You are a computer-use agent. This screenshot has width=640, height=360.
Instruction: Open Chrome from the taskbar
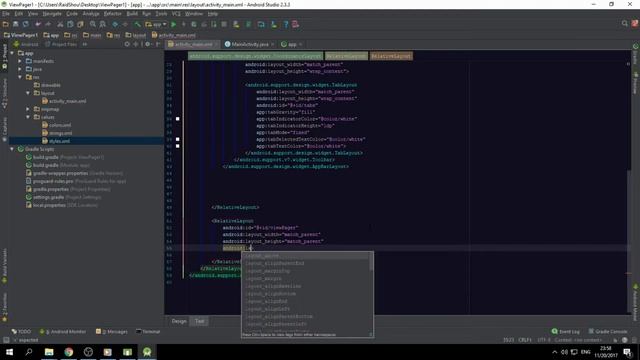(69, 352)
